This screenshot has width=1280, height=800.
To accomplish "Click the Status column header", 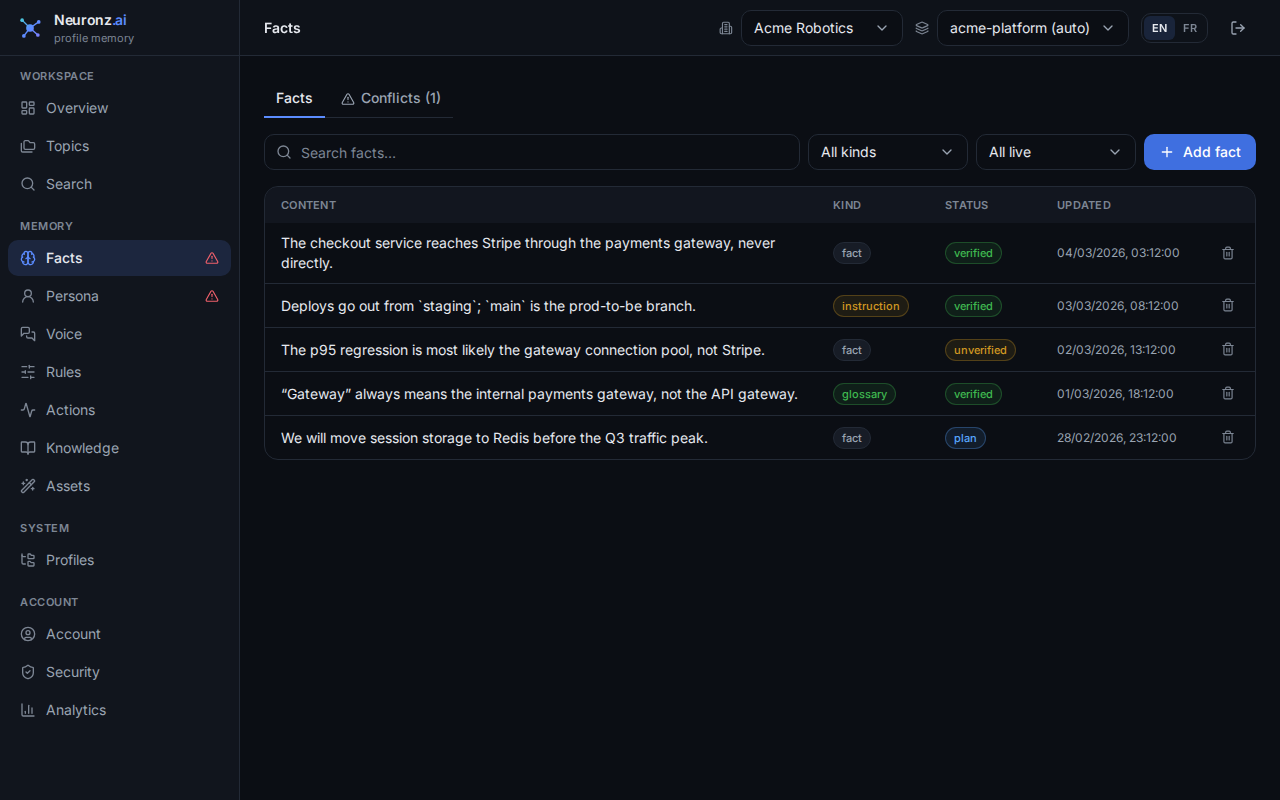I will point(966,205).
